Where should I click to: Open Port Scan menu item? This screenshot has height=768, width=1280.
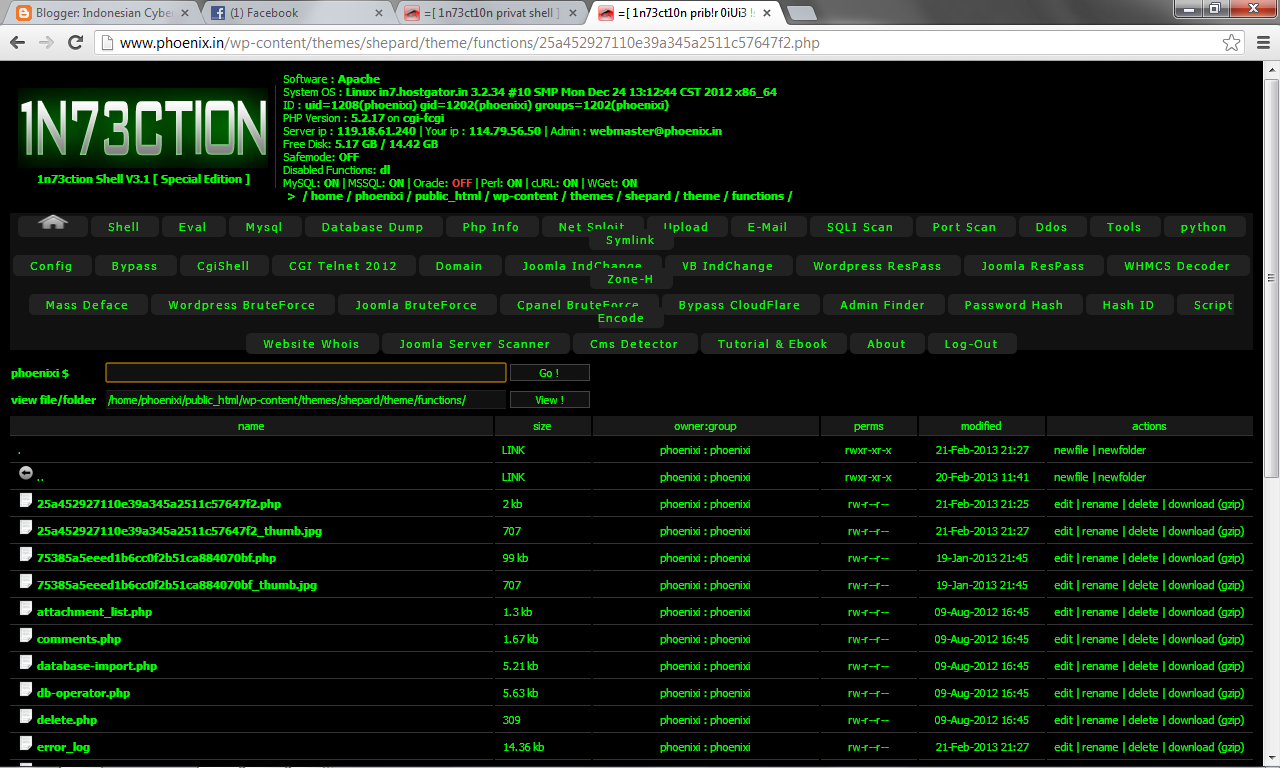click(964, 227)
